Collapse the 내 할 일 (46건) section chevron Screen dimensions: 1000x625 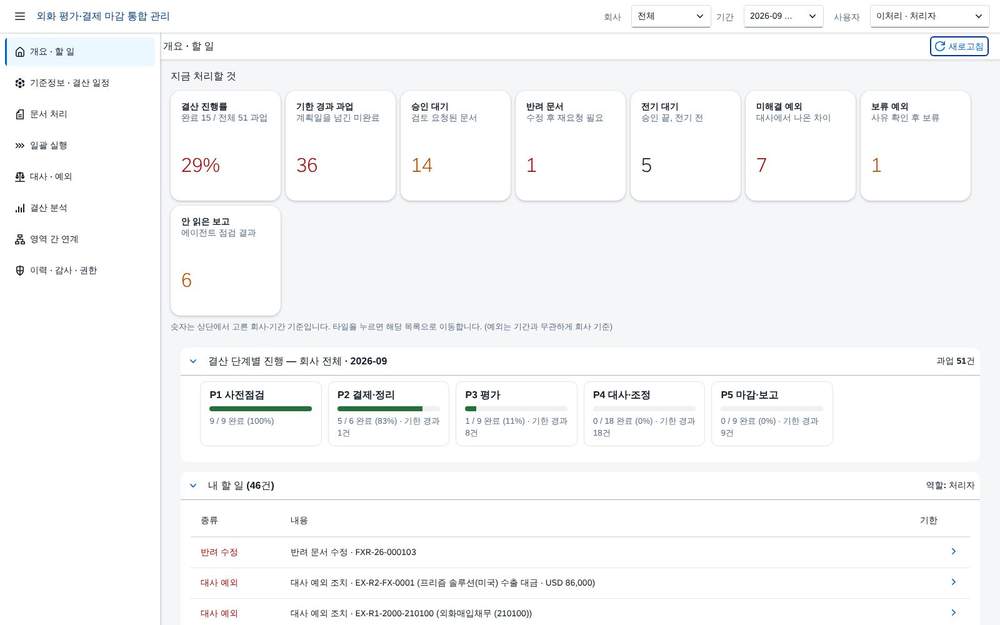193,485
